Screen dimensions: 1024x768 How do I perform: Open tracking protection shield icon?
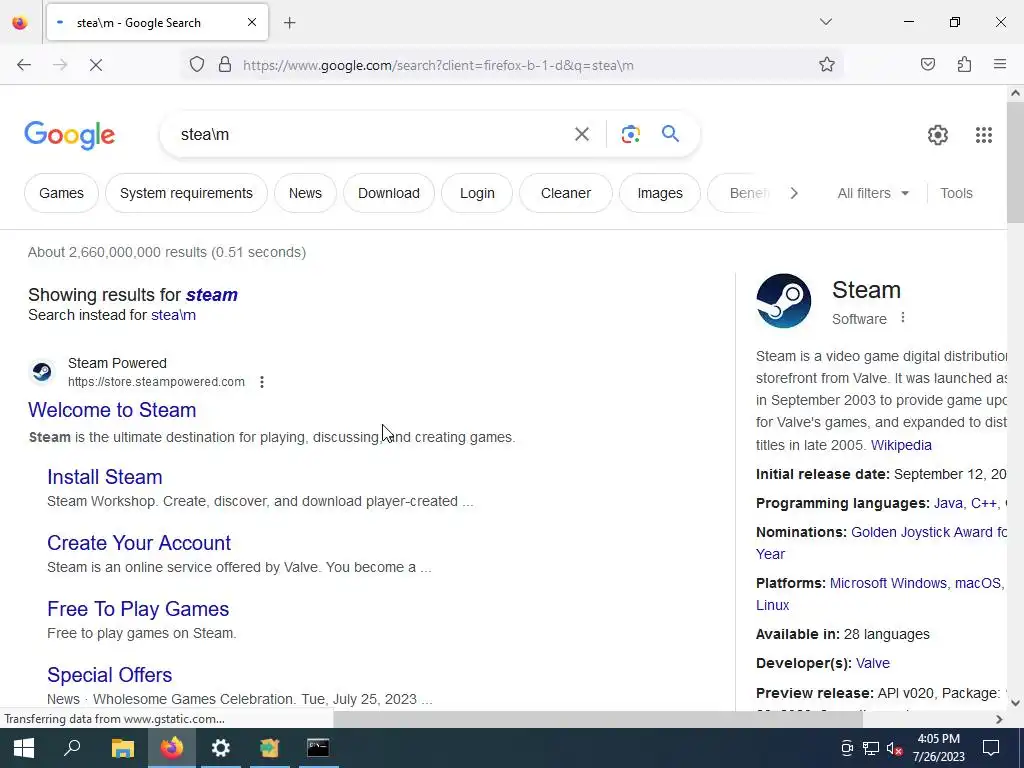tap(197, 65)
